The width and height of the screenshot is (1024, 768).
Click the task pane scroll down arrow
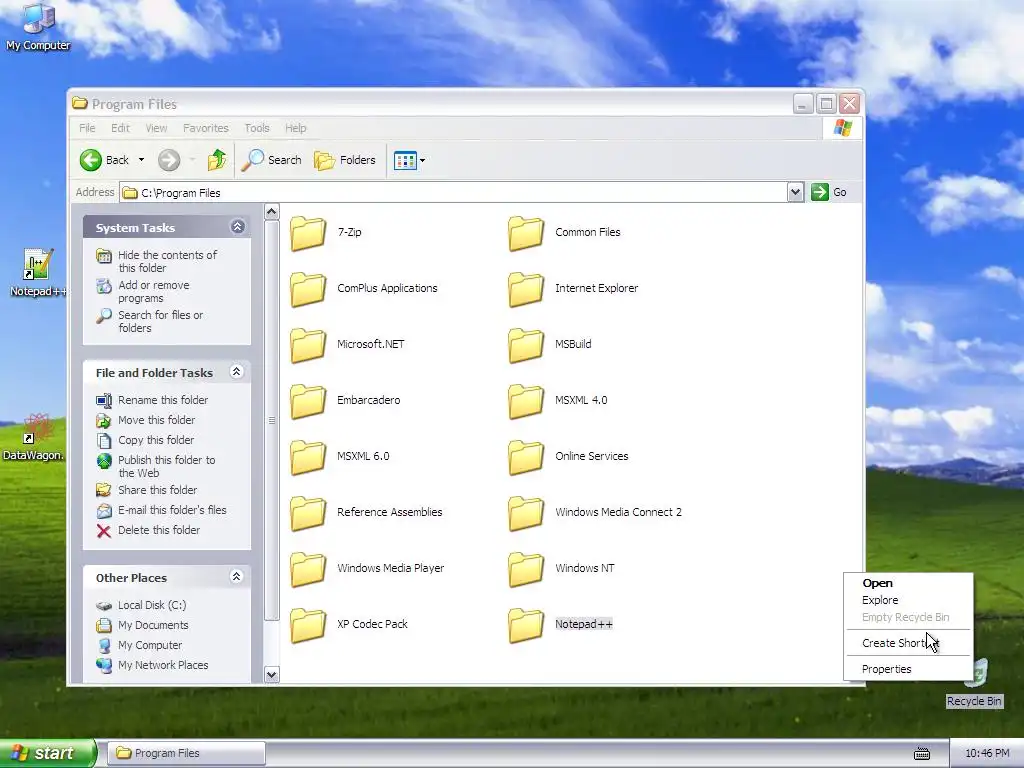(272, 675)
